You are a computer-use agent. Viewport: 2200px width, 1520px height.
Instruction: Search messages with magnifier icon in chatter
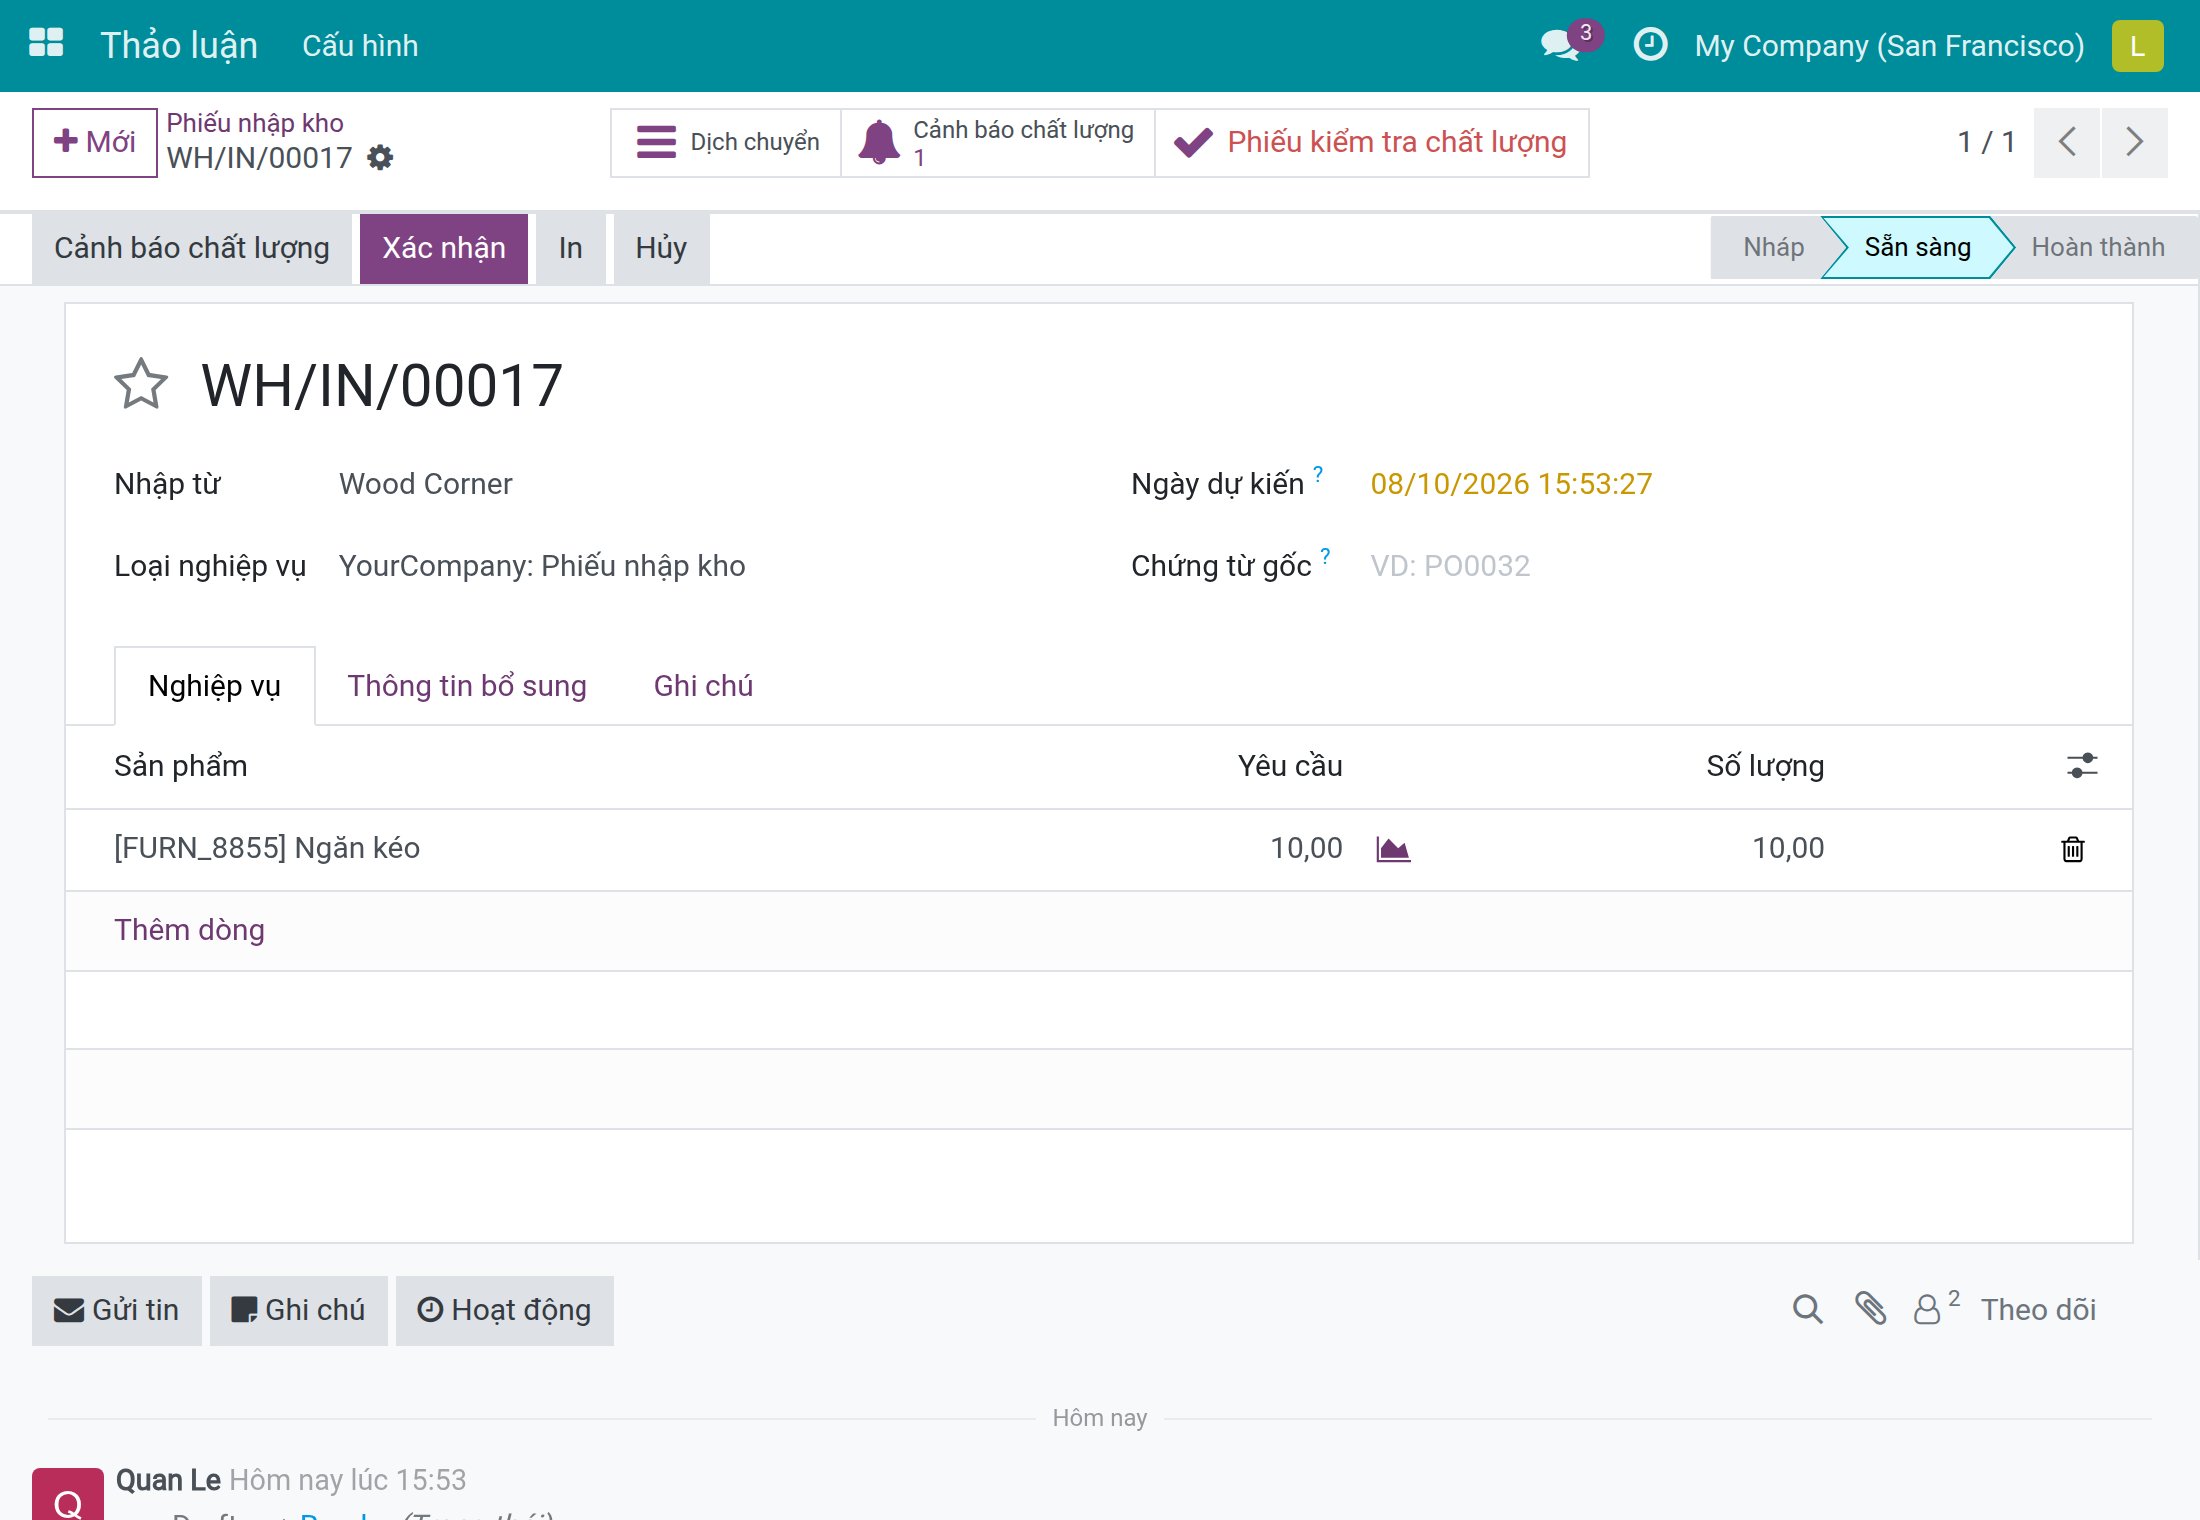1807,1309
